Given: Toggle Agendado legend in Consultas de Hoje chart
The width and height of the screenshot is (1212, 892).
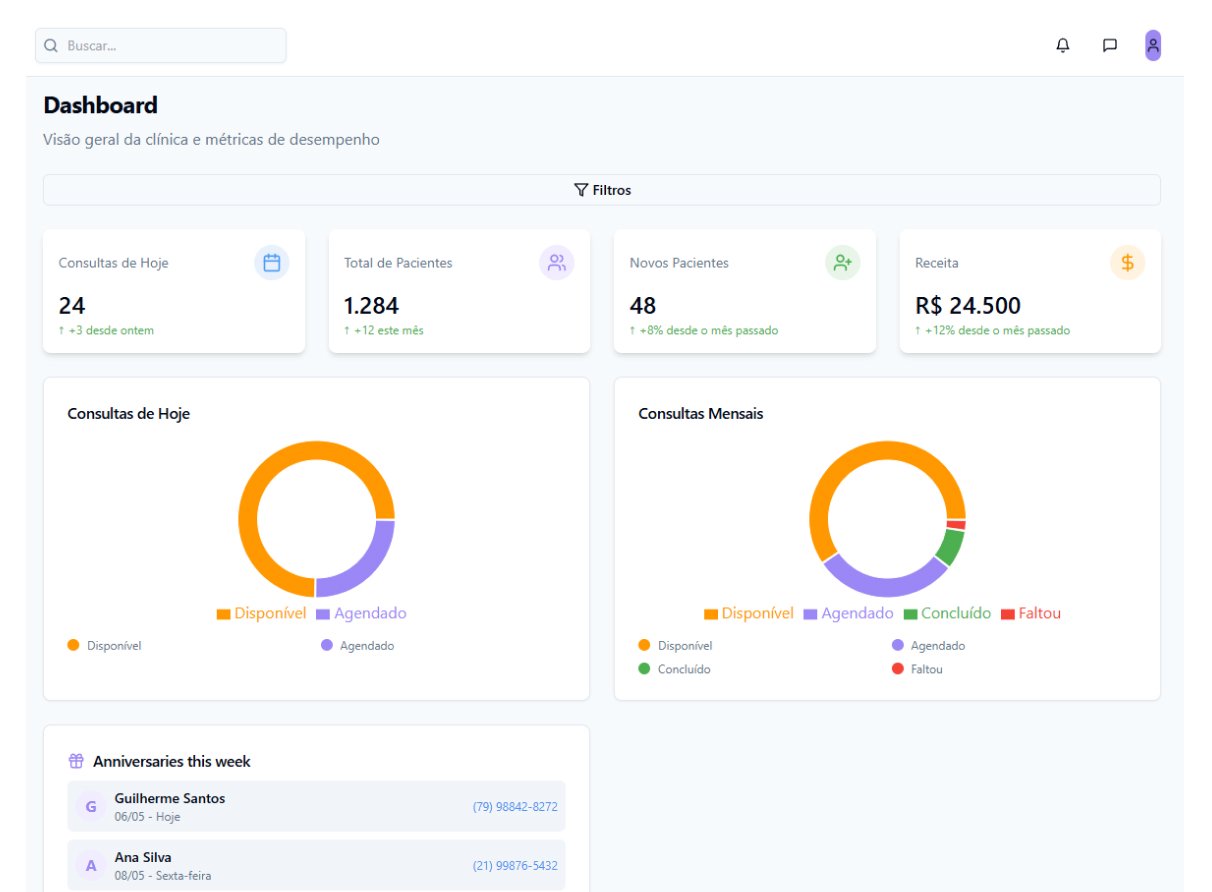Looking at the screenshot, I should click(x=361, y=613).
